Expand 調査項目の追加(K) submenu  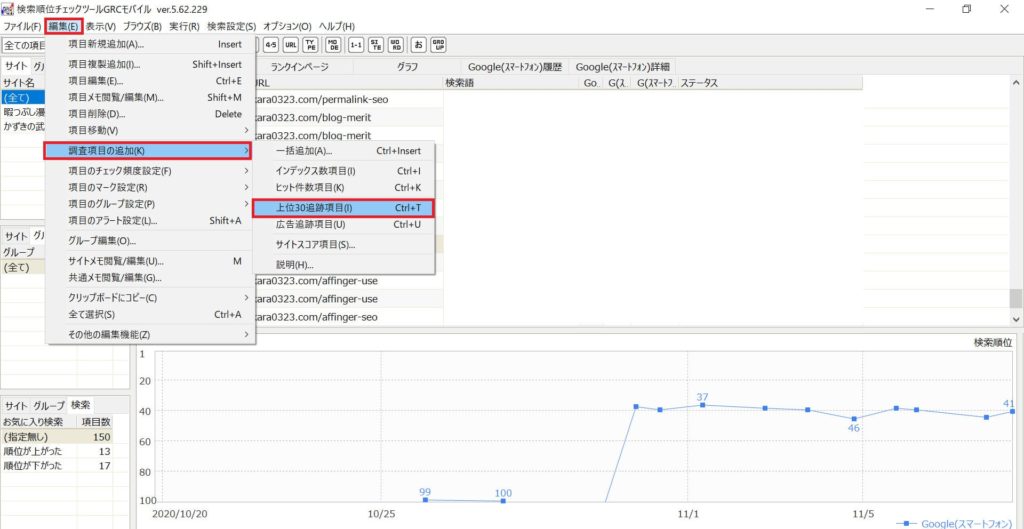148,151
